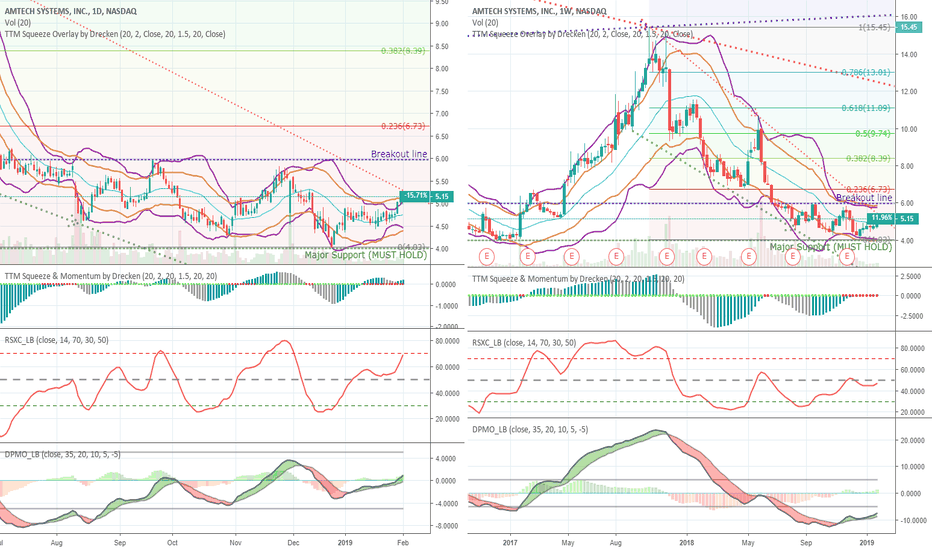Image resolution: width=932 pixels, height=550 pixels.
Task: Select the 0.618(11.09) Fibonacci label
Action: click(865, 108)
